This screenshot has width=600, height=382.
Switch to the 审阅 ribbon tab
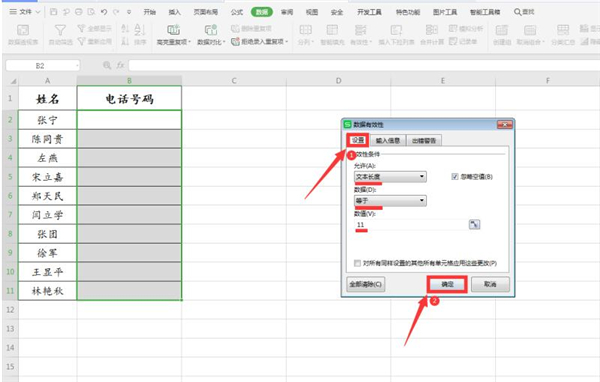click(287, 12)
